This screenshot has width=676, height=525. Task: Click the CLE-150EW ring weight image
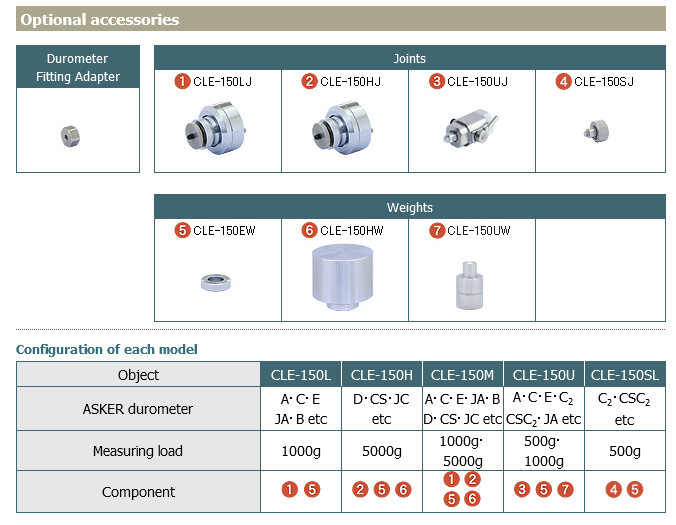click(x=216, y=283)
